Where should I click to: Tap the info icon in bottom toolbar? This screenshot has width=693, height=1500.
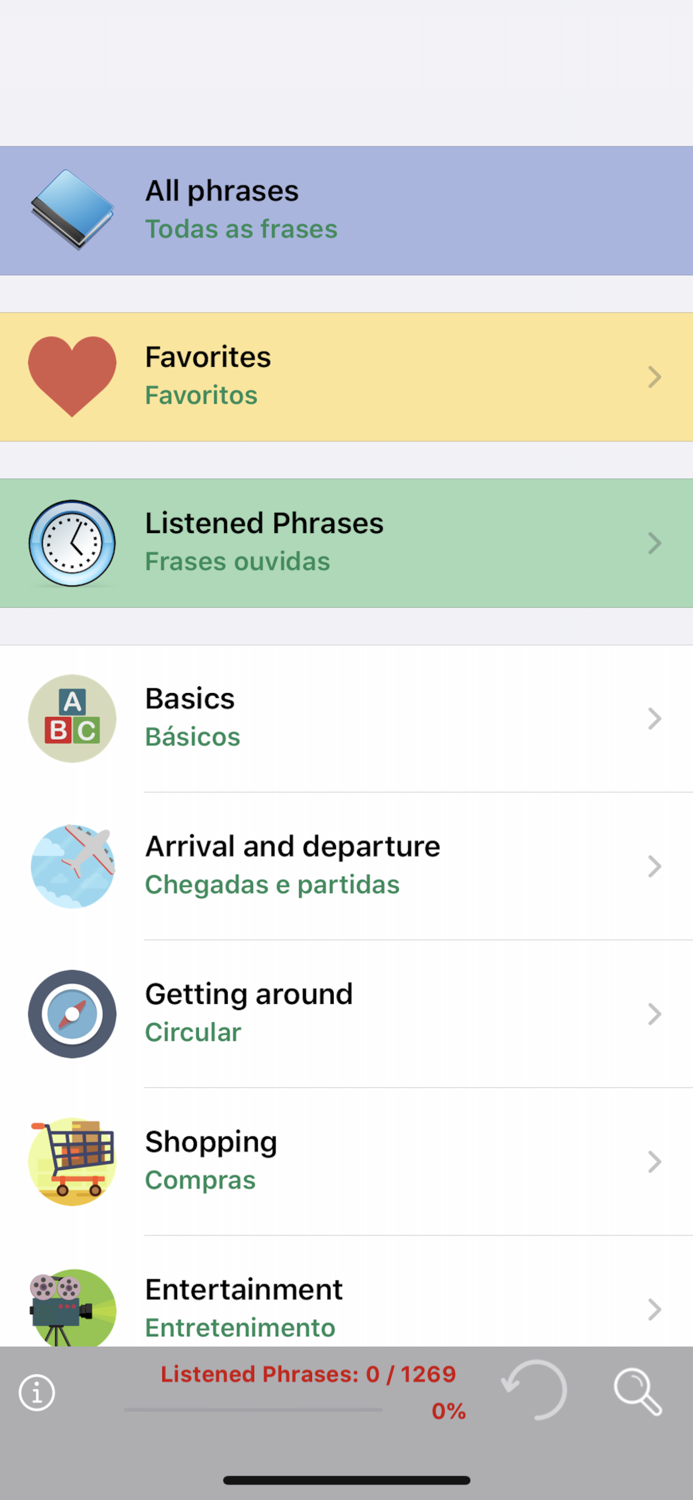click(x=37, y=1391)
